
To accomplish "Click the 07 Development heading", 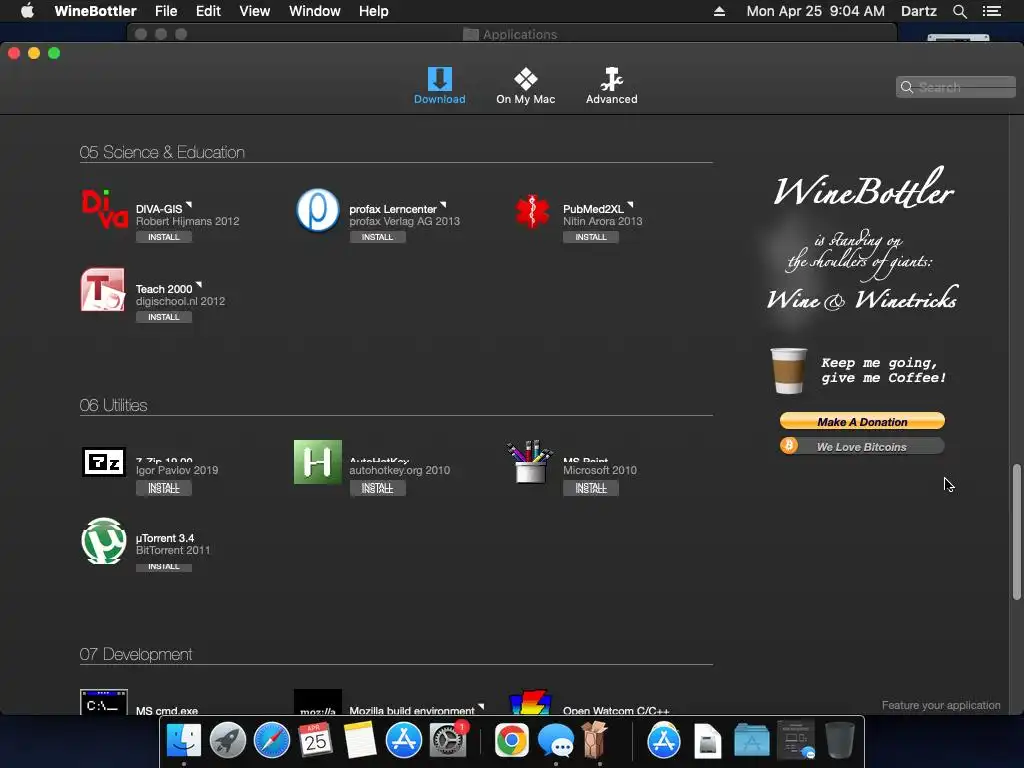I will click(136, 654).
